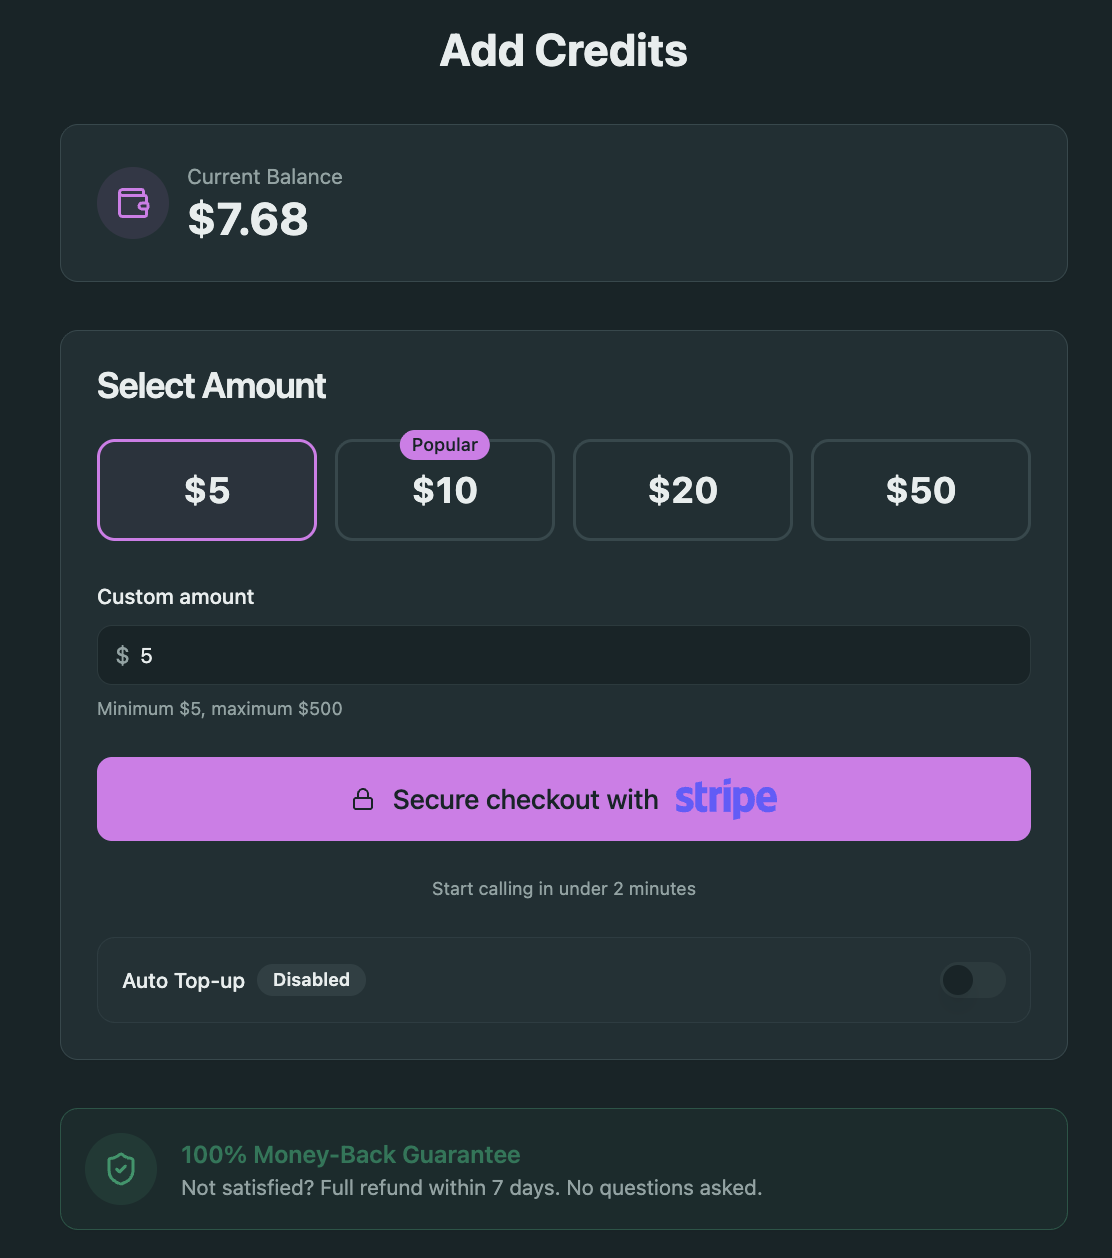Image resolution: width=1112 pixels, height=1258 pixels.
Task: Choose the $20 credit option
Action: [682, 490]
